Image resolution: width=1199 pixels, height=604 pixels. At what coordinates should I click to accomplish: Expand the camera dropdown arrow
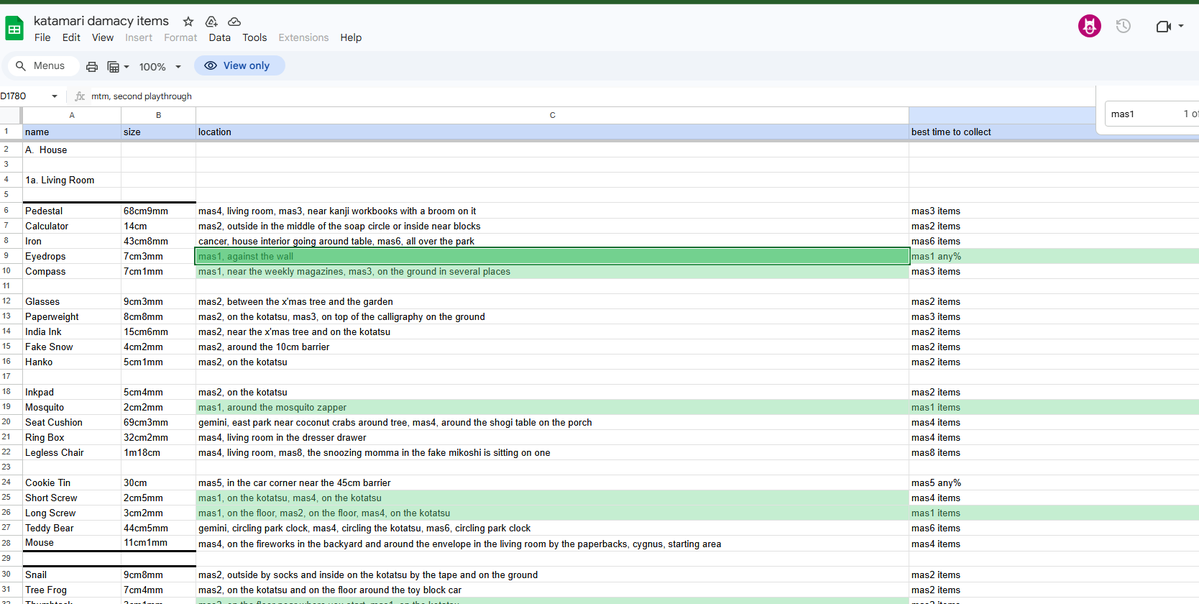(x=1181, y=27)
